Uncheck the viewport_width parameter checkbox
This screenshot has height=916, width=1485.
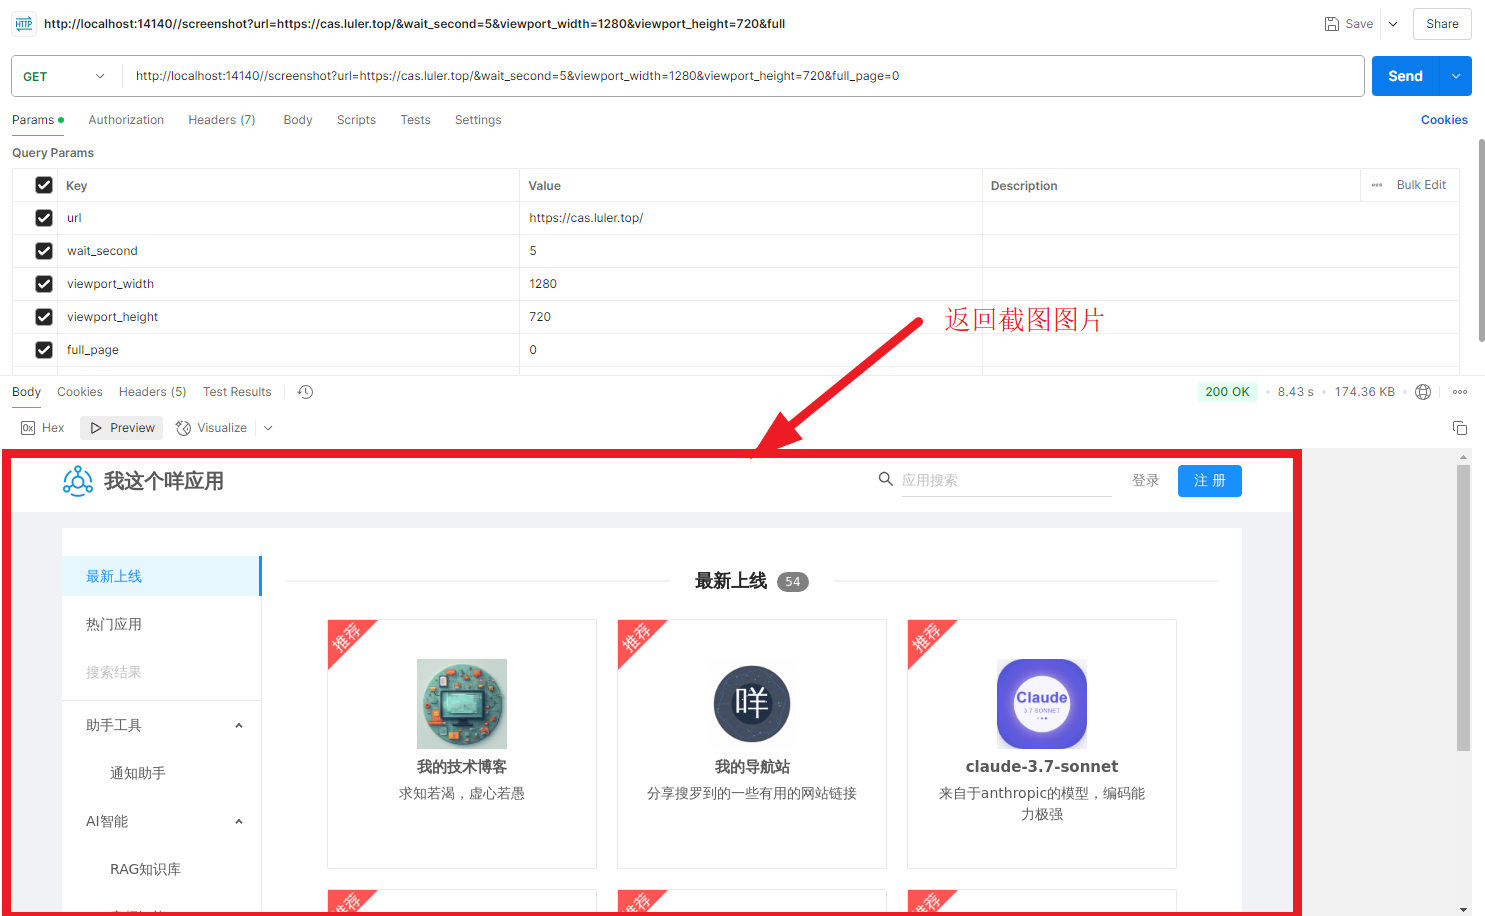click(44, 284)
